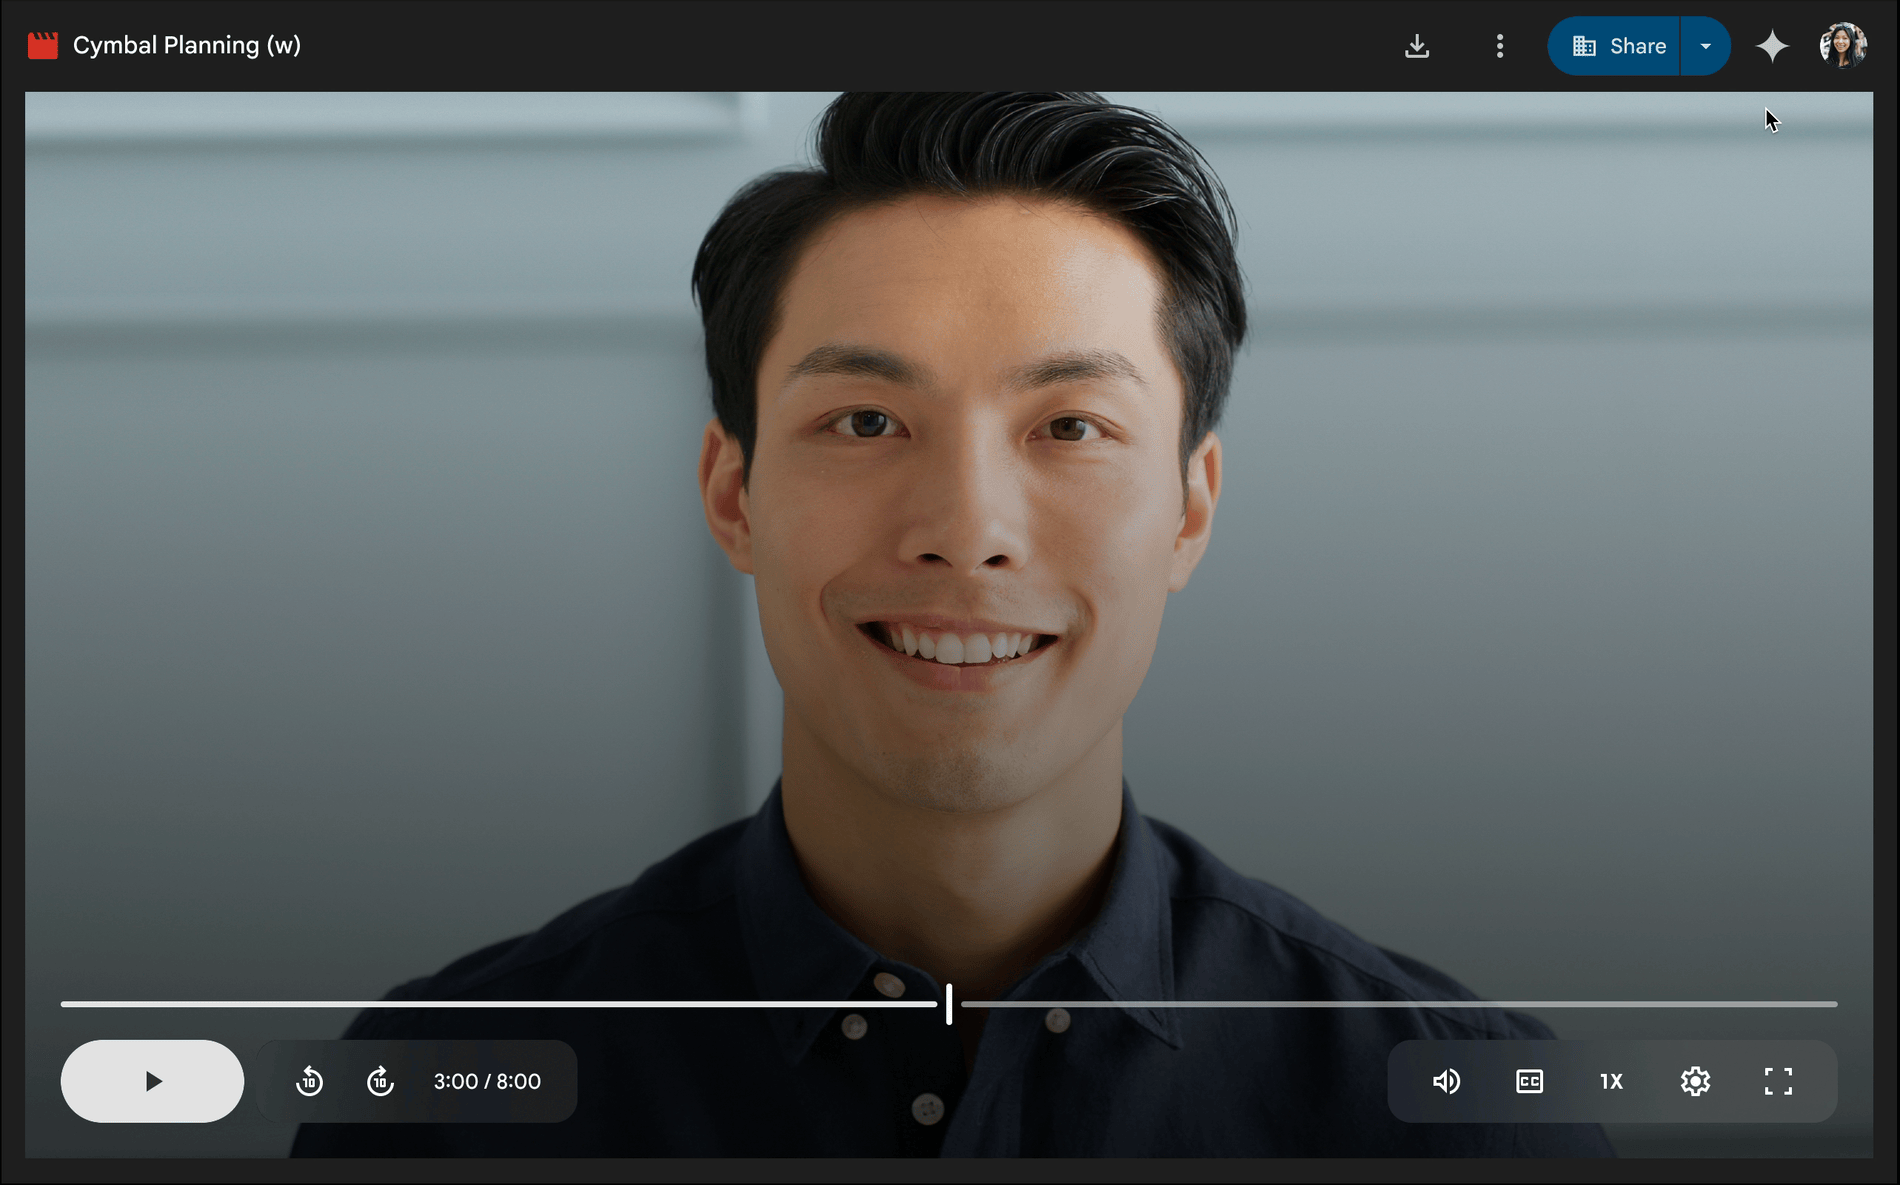Change playback speed from 1X
This screenshot has height=1185, width=1900.
1611,1081
